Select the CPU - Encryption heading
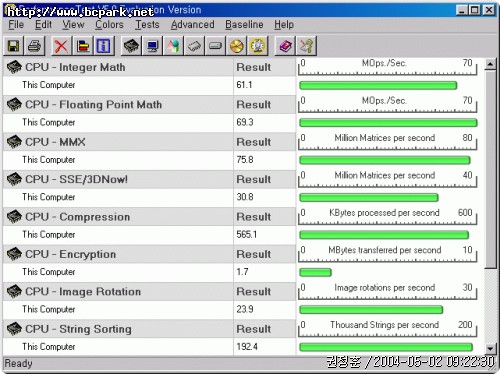 click(x=71, y=254)
